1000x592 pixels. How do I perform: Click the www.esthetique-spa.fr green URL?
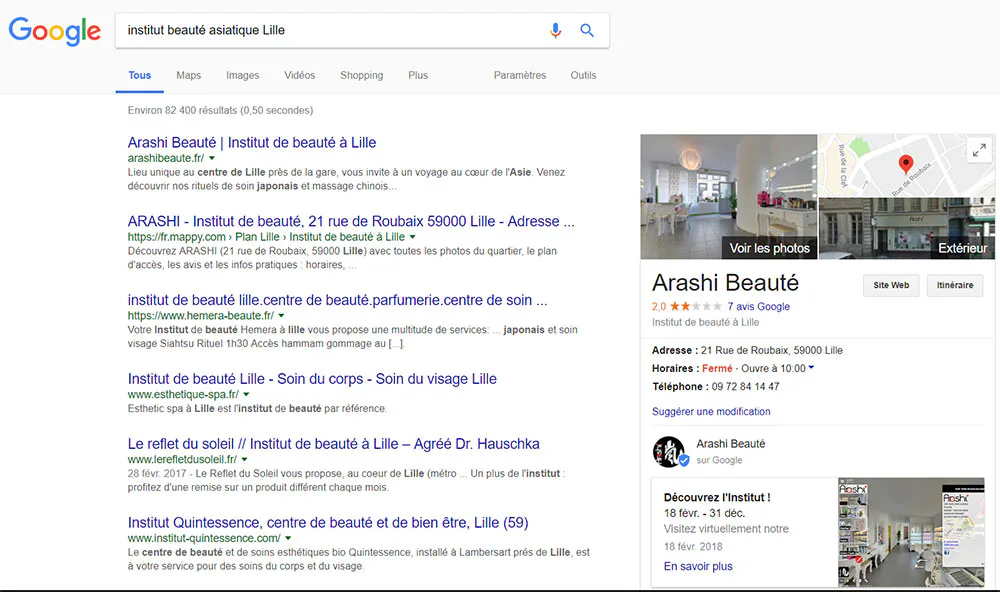(x=183, y=395)
